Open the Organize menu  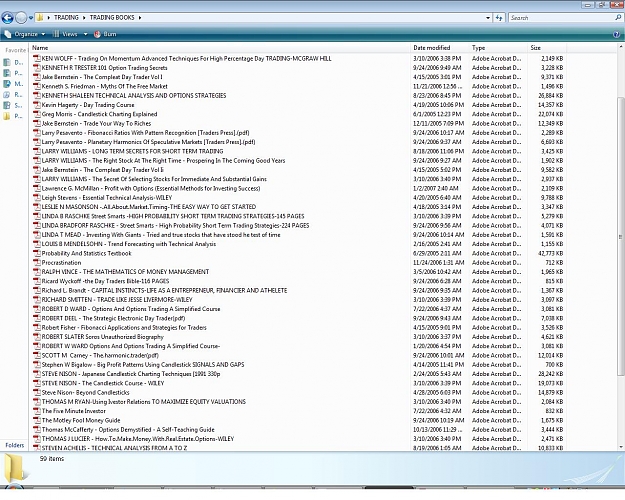click(24, 34)
